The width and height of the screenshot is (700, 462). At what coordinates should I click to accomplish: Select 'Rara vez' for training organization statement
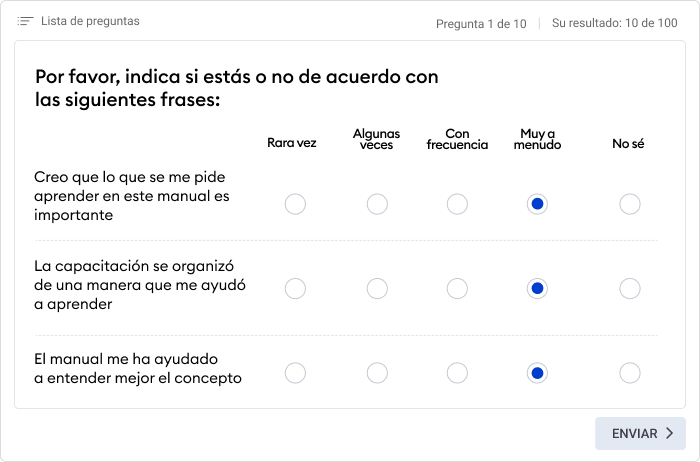(x=295, y=289)
